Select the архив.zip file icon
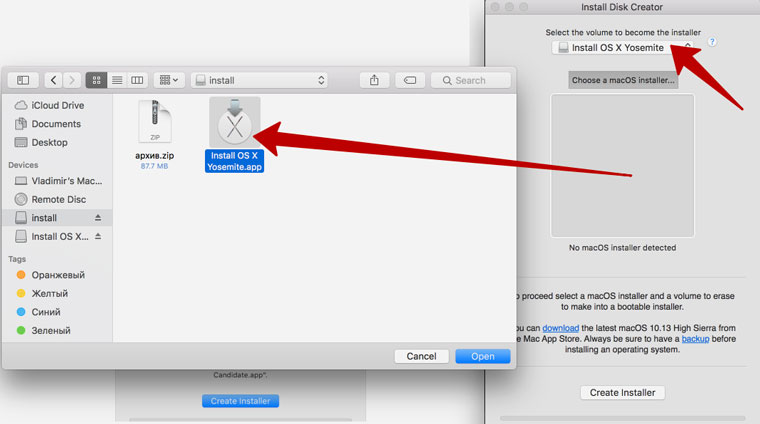The image size is (760, 424). [155, 121]
